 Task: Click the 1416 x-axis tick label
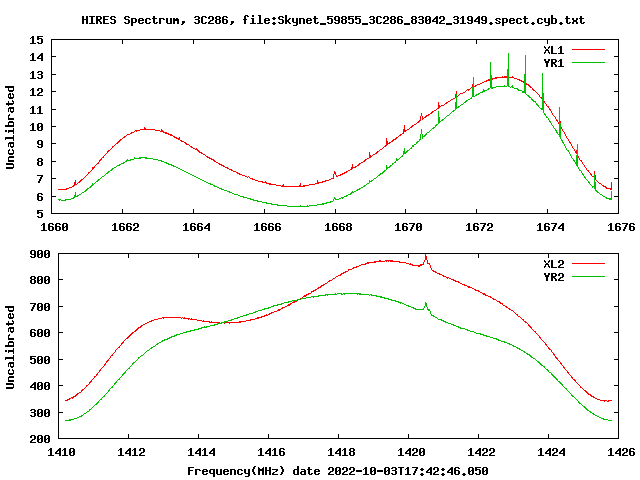[271, 452]
